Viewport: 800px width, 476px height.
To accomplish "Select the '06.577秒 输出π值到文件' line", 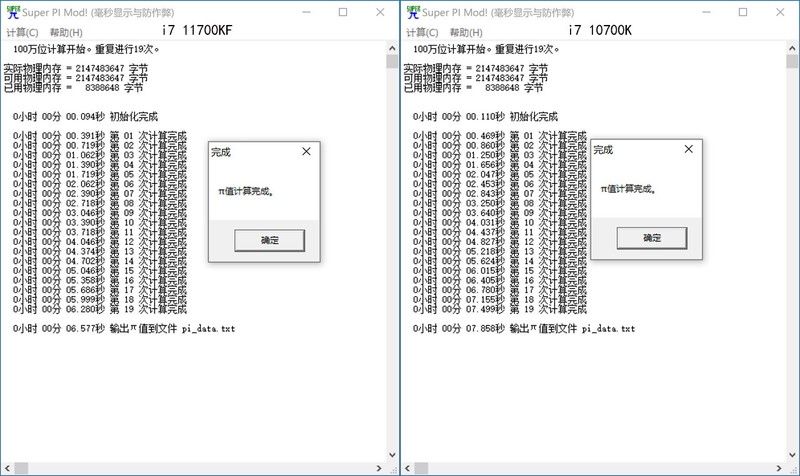I will tap(124, 329).
